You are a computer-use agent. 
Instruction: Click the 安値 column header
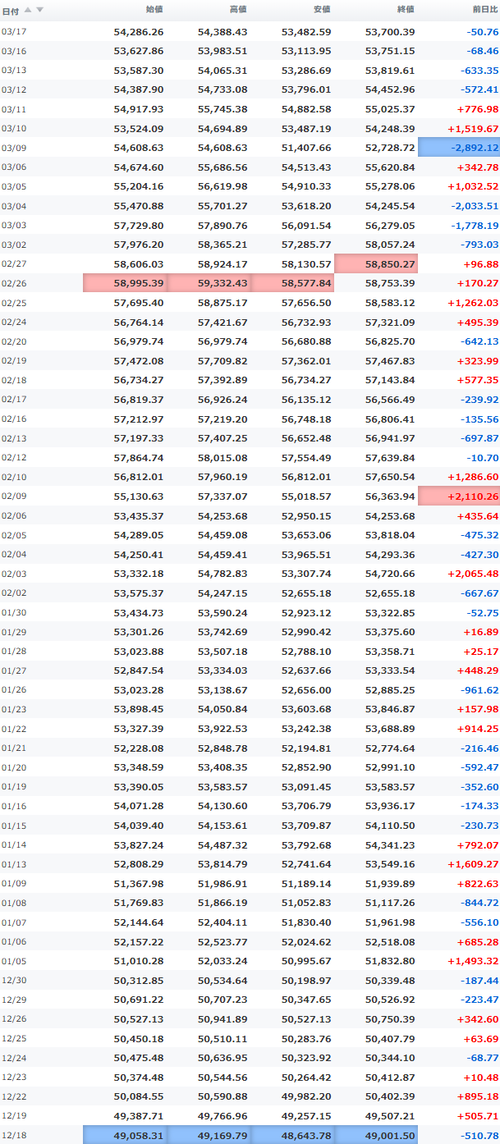click(321, 9)
